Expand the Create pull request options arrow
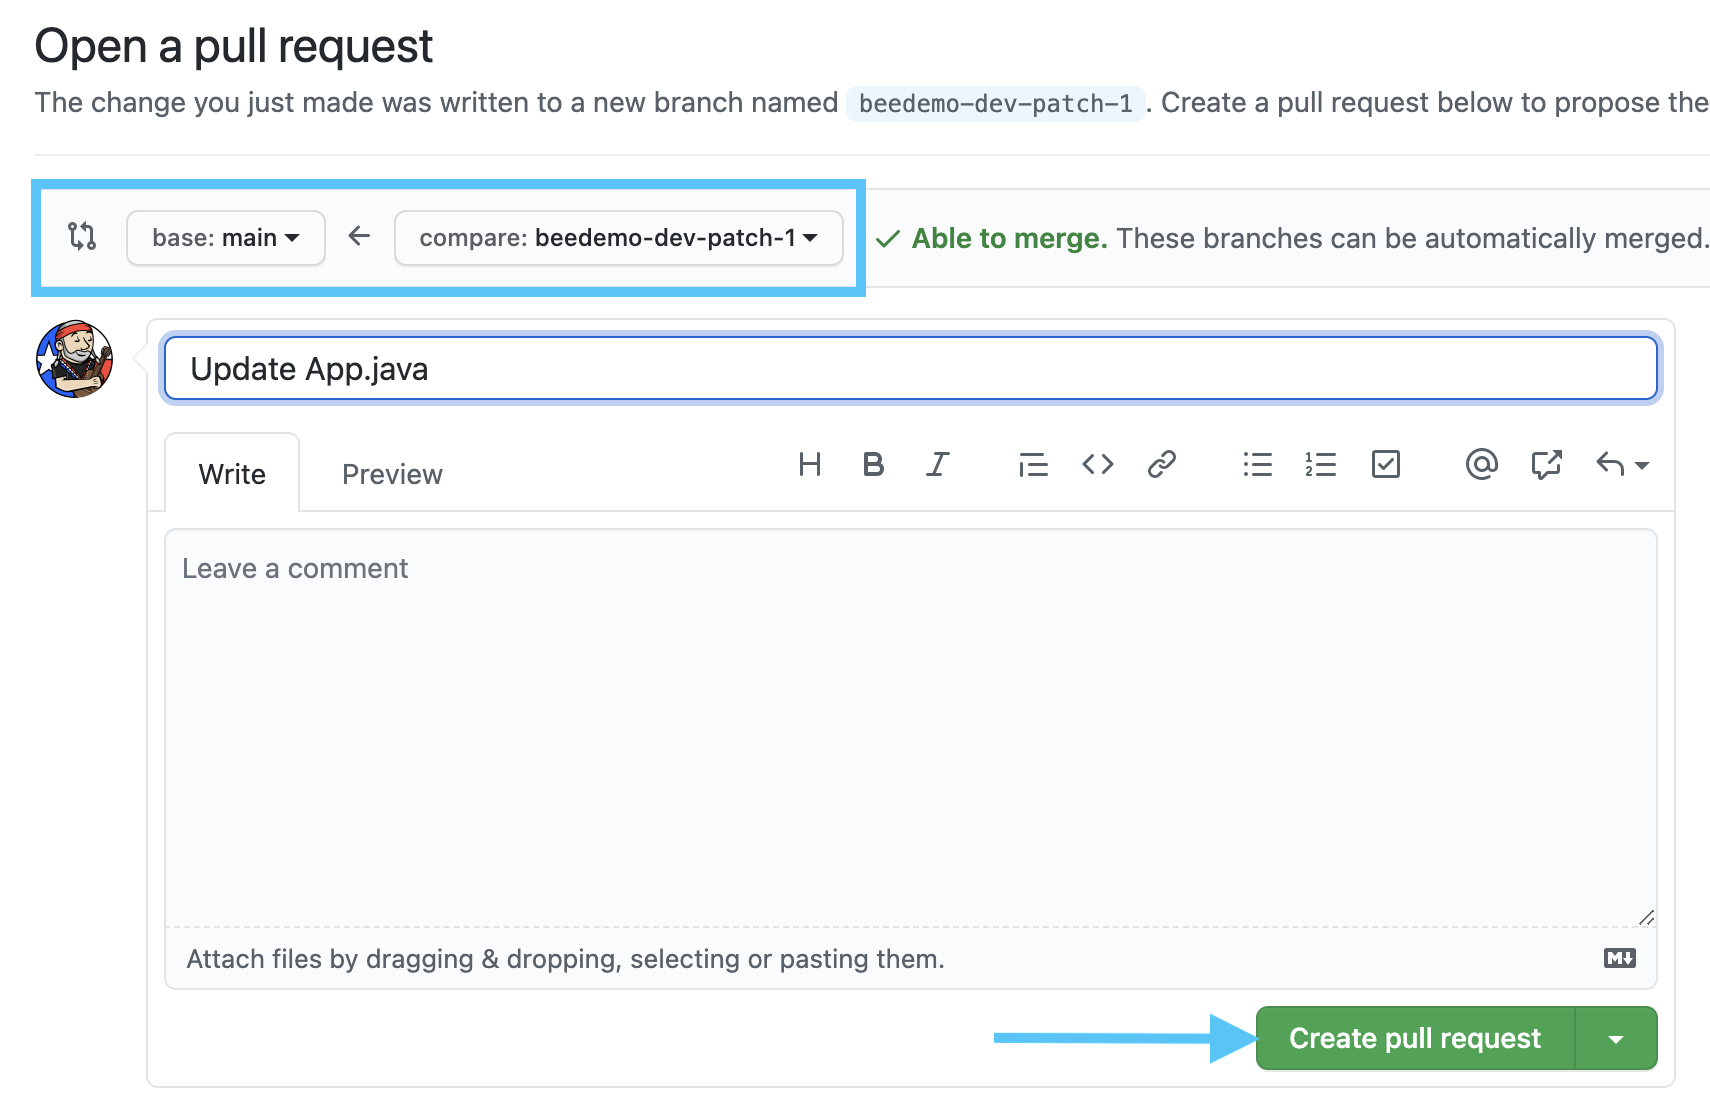 click(x=1614, y=1038)
